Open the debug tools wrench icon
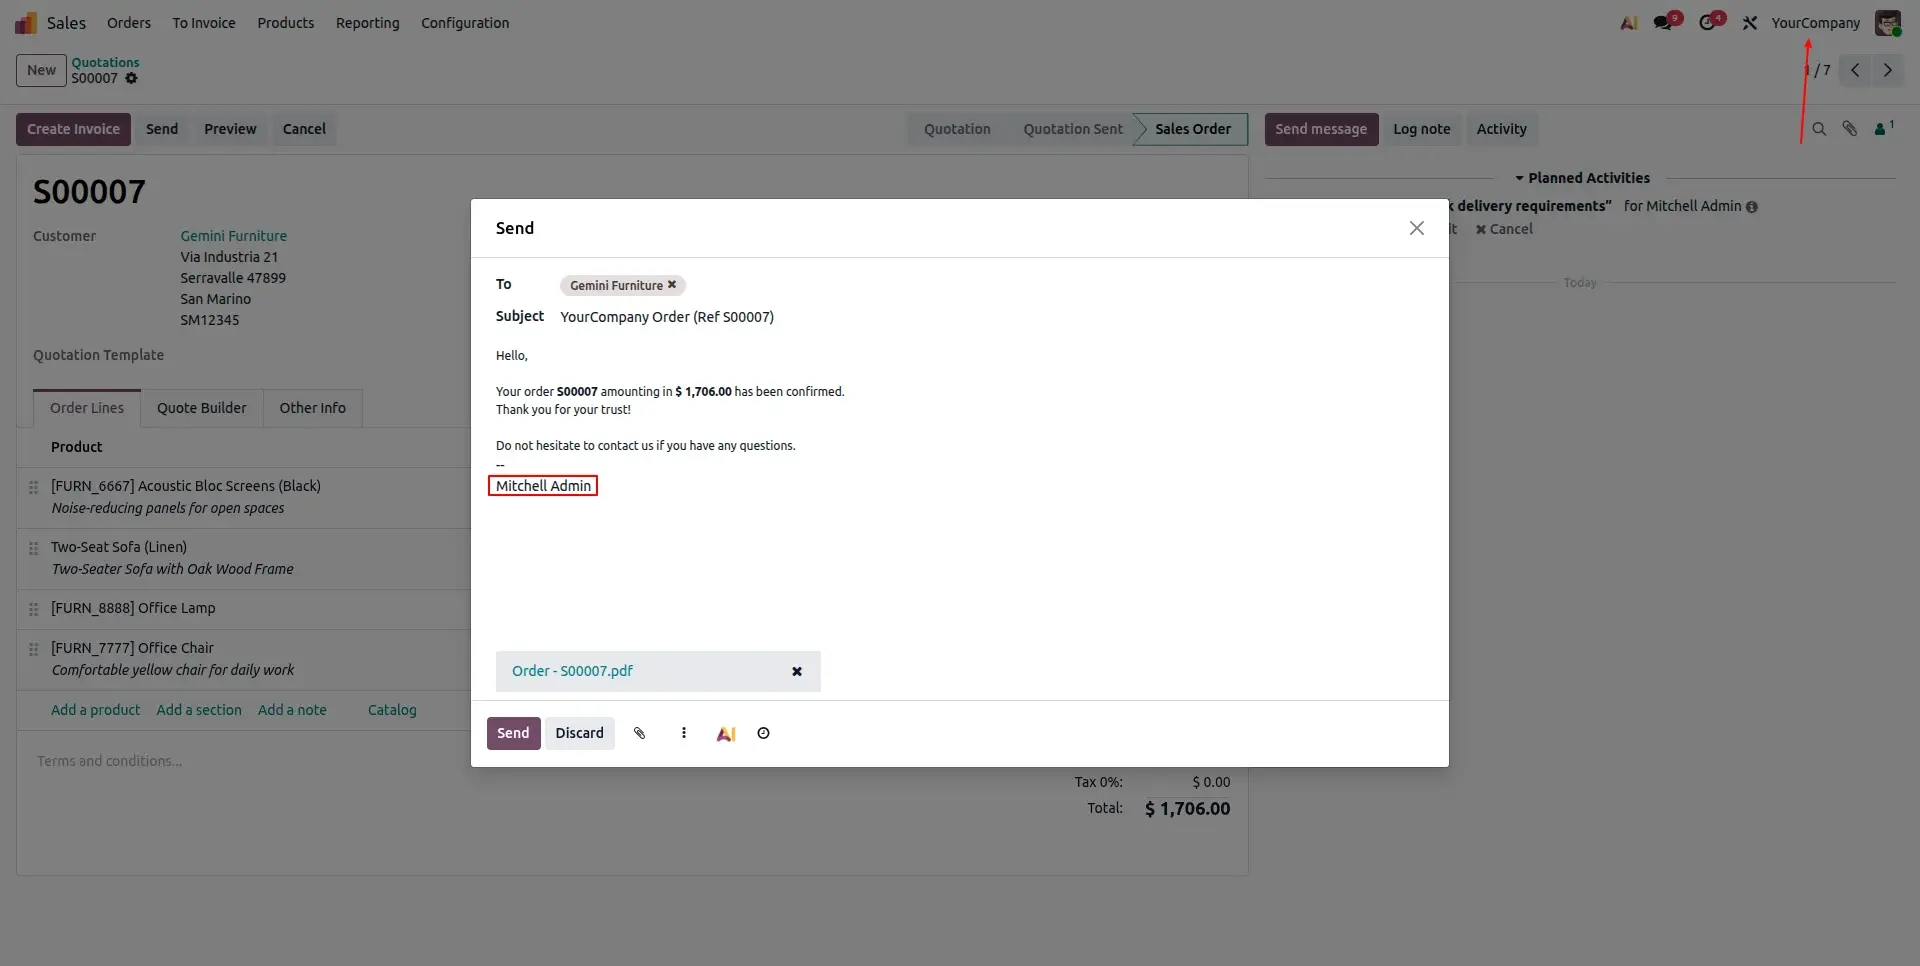The width and height of the screenshot is (1920, 966). coord(1749,23)
